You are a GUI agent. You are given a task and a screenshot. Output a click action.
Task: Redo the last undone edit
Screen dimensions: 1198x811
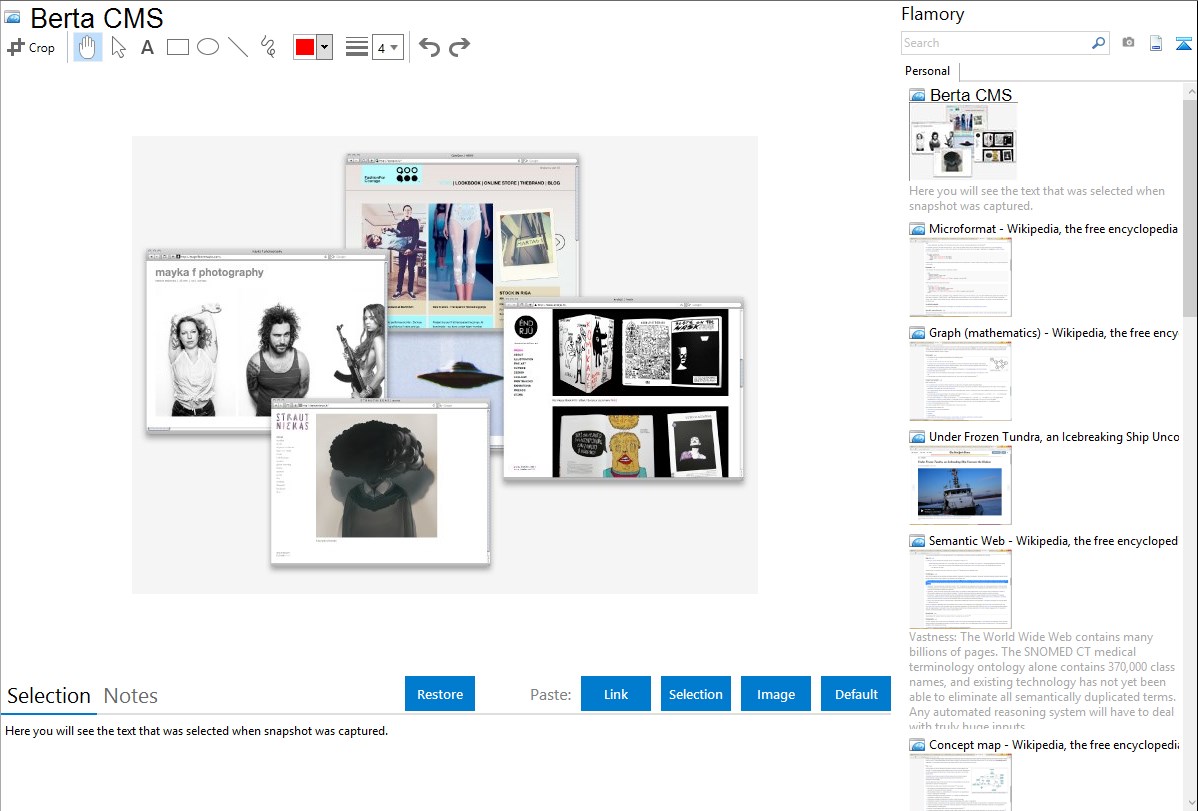459,47
